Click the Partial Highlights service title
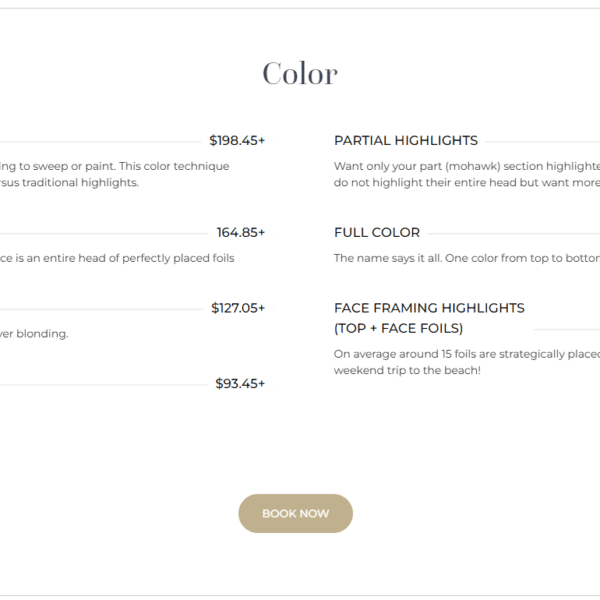Image resolution: width=600 pixels, height=600 pixels. [406, 141]
